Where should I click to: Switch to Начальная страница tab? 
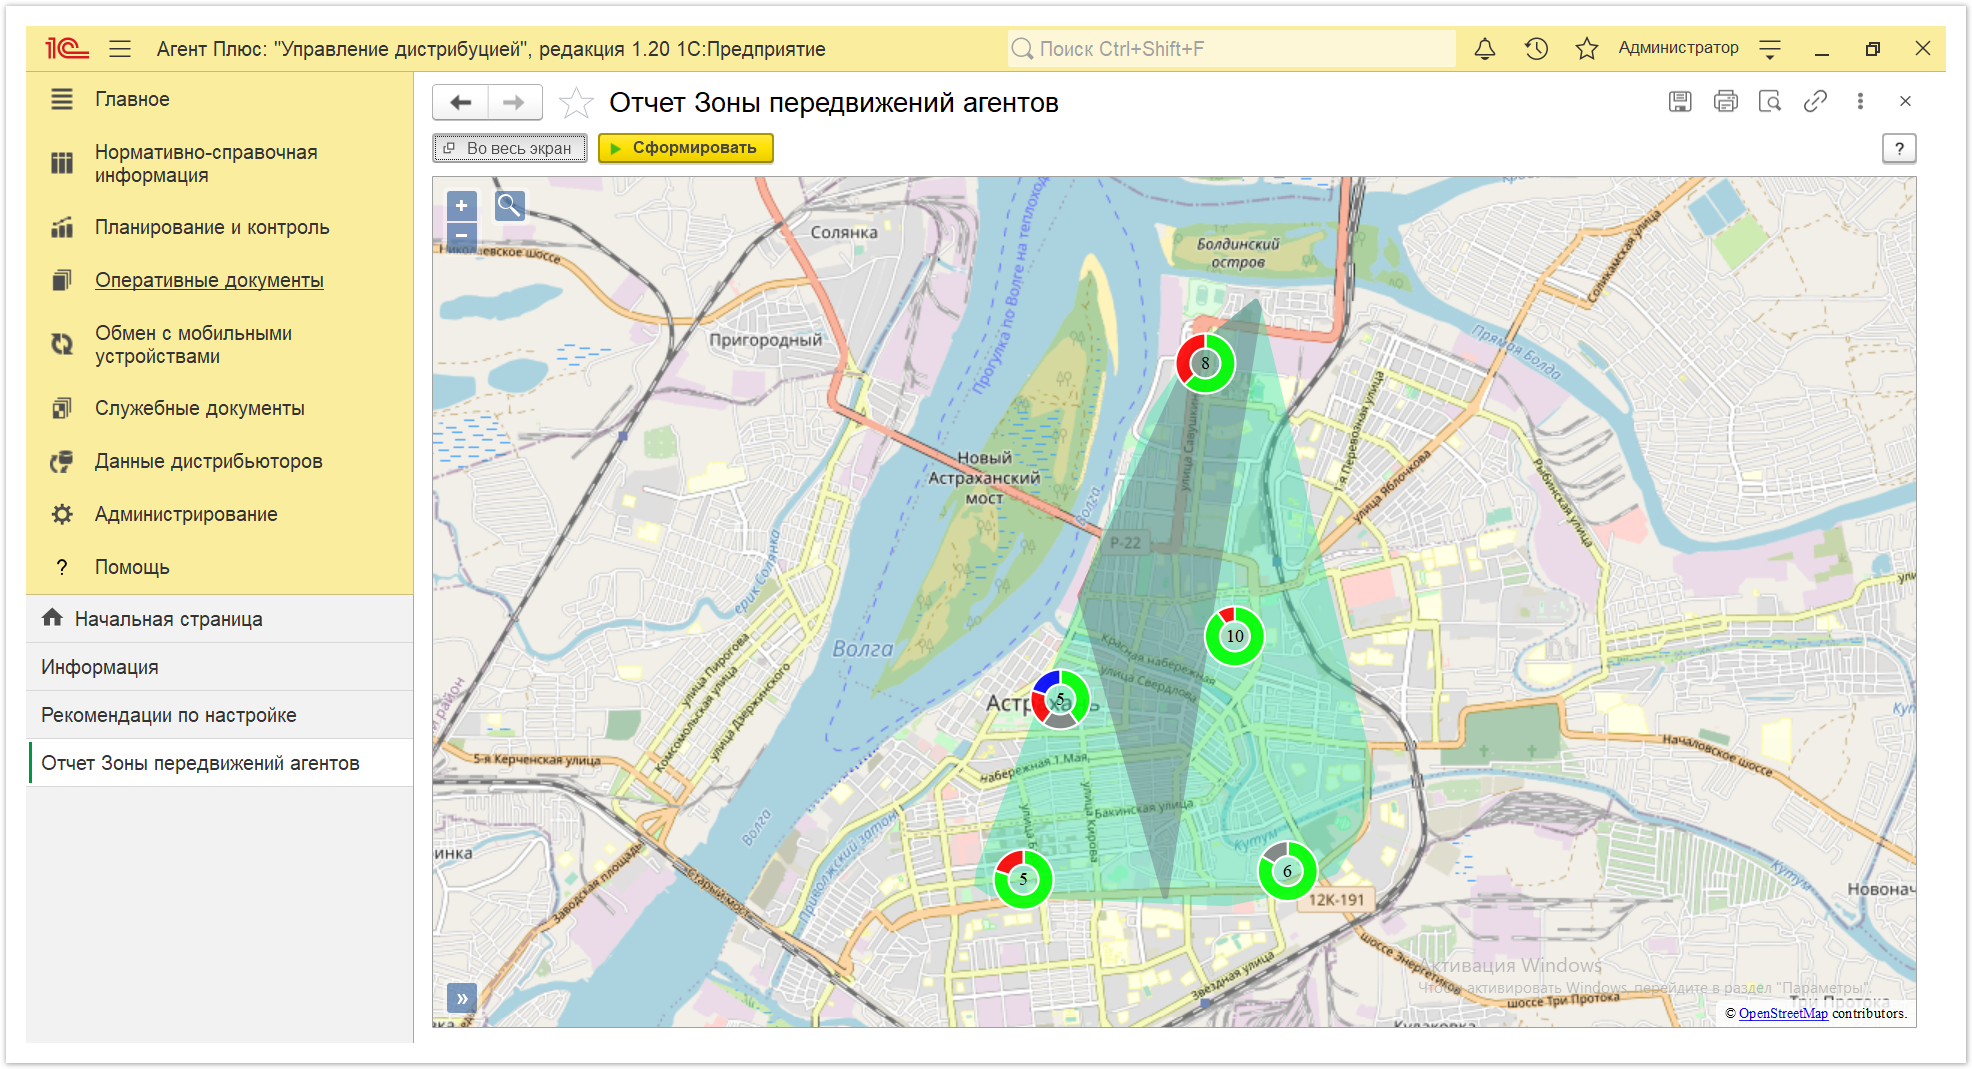[x=220, y=619]
